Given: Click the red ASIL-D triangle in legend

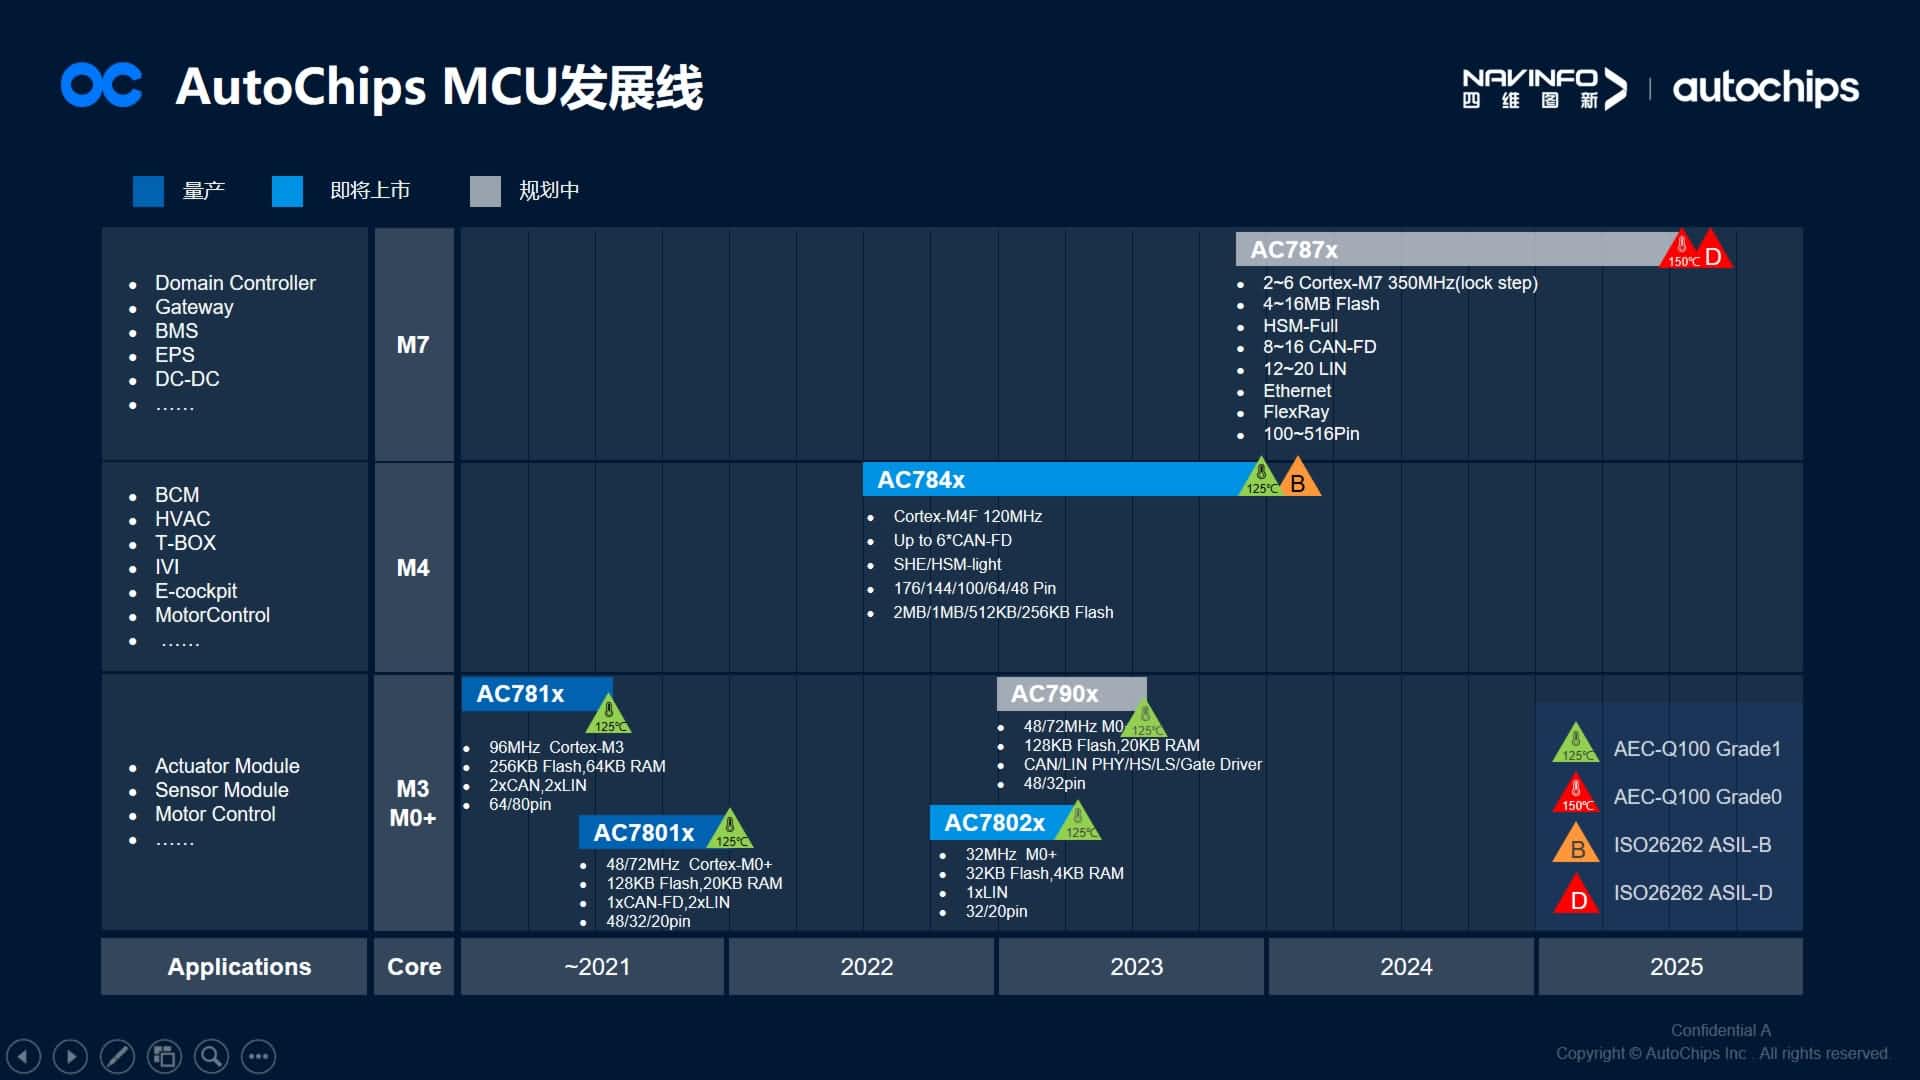Looking at the screenshot, I should tap(1577, 897).
